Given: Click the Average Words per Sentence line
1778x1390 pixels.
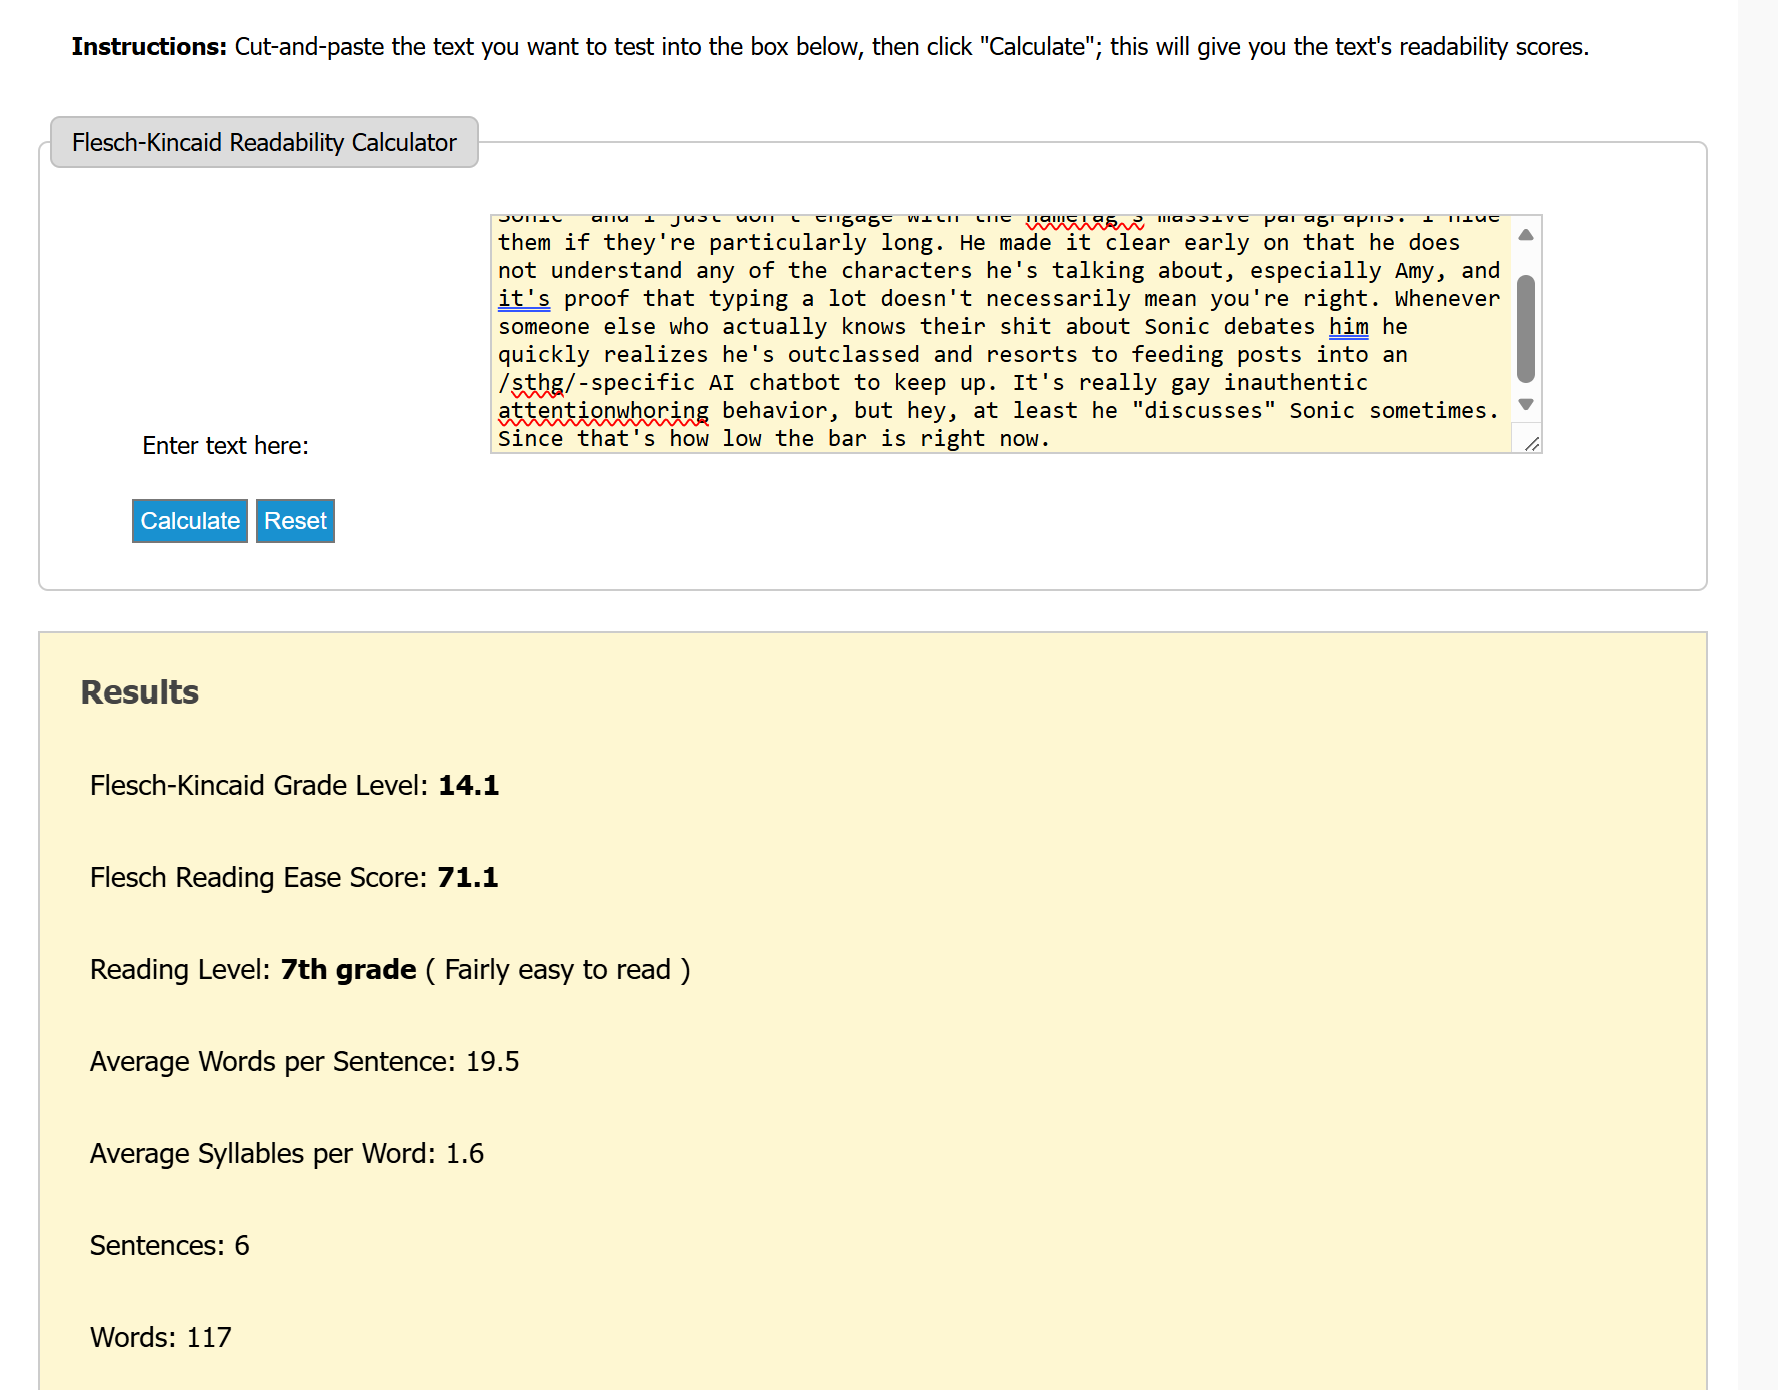Looking at the screenshot, I should click(305, 1062).
